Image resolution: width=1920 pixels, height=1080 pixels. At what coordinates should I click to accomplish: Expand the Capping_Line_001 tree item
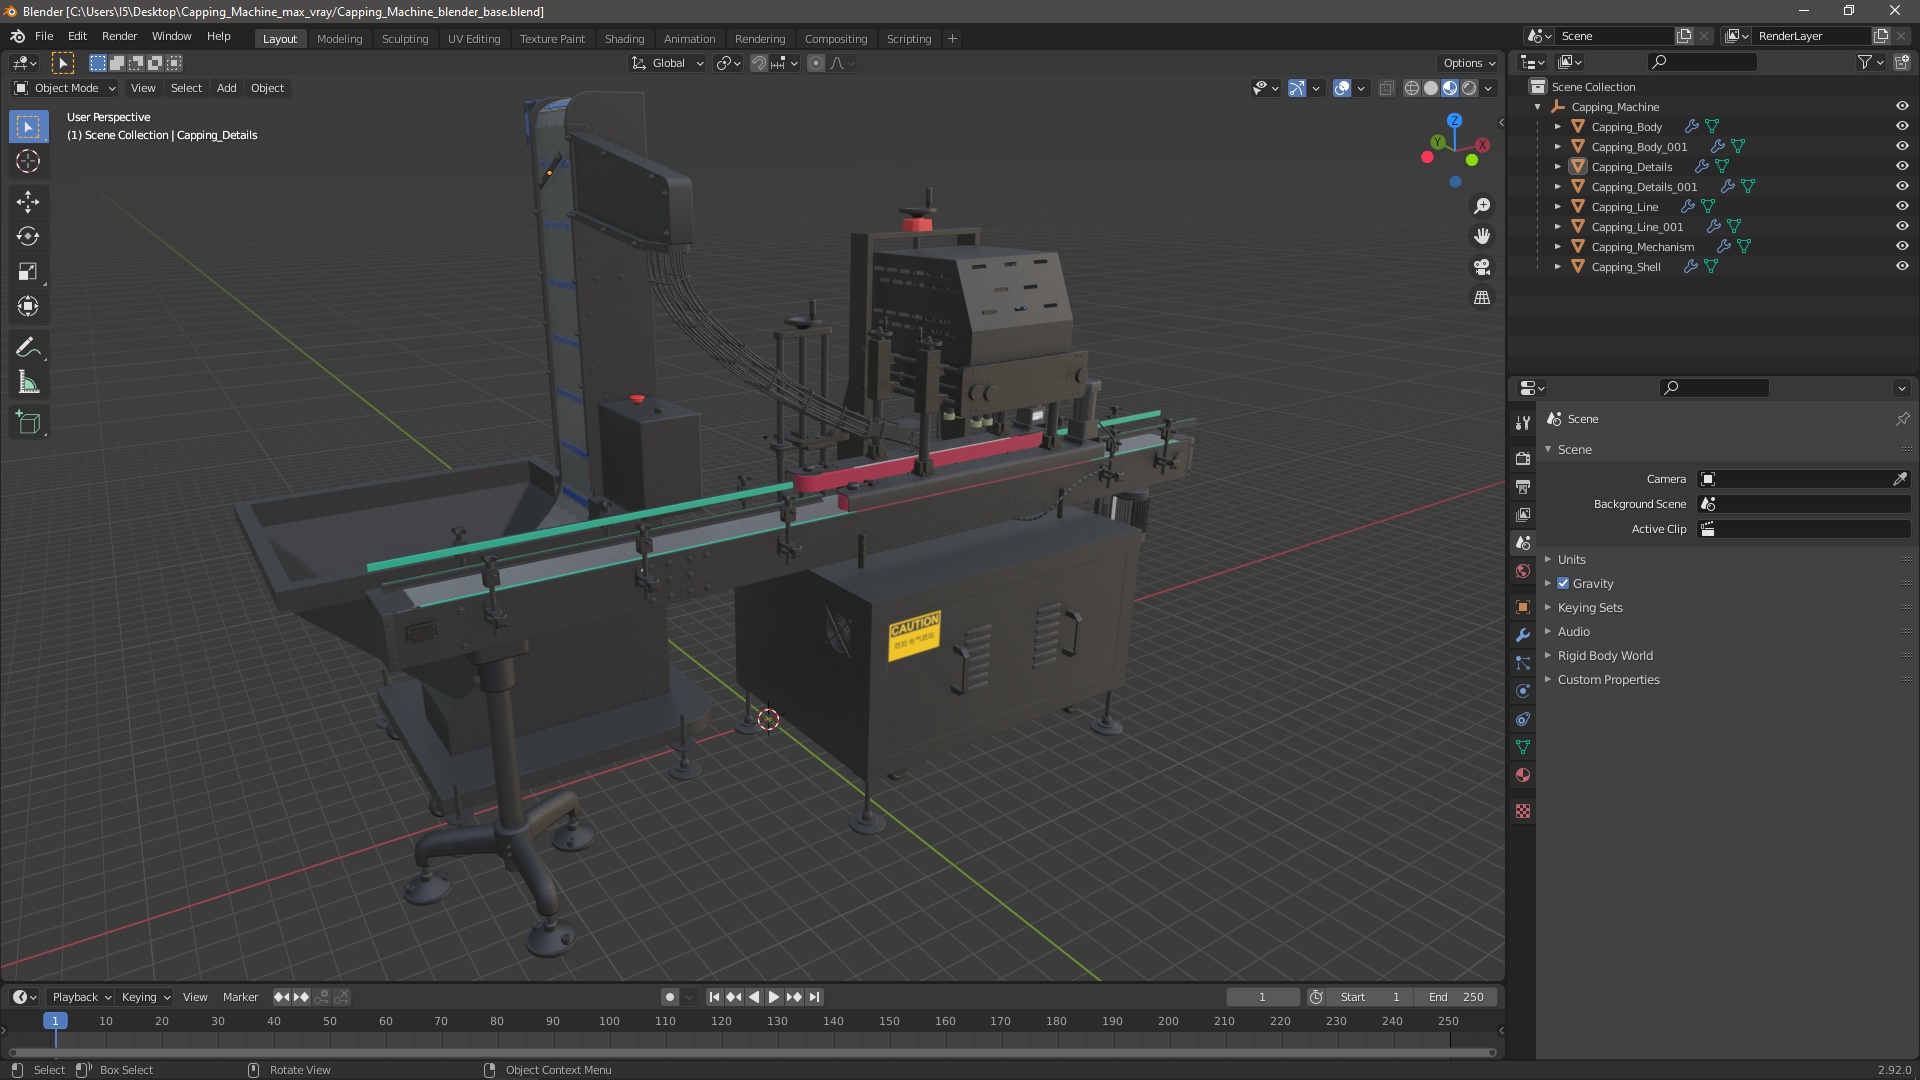click(1557, 226)
